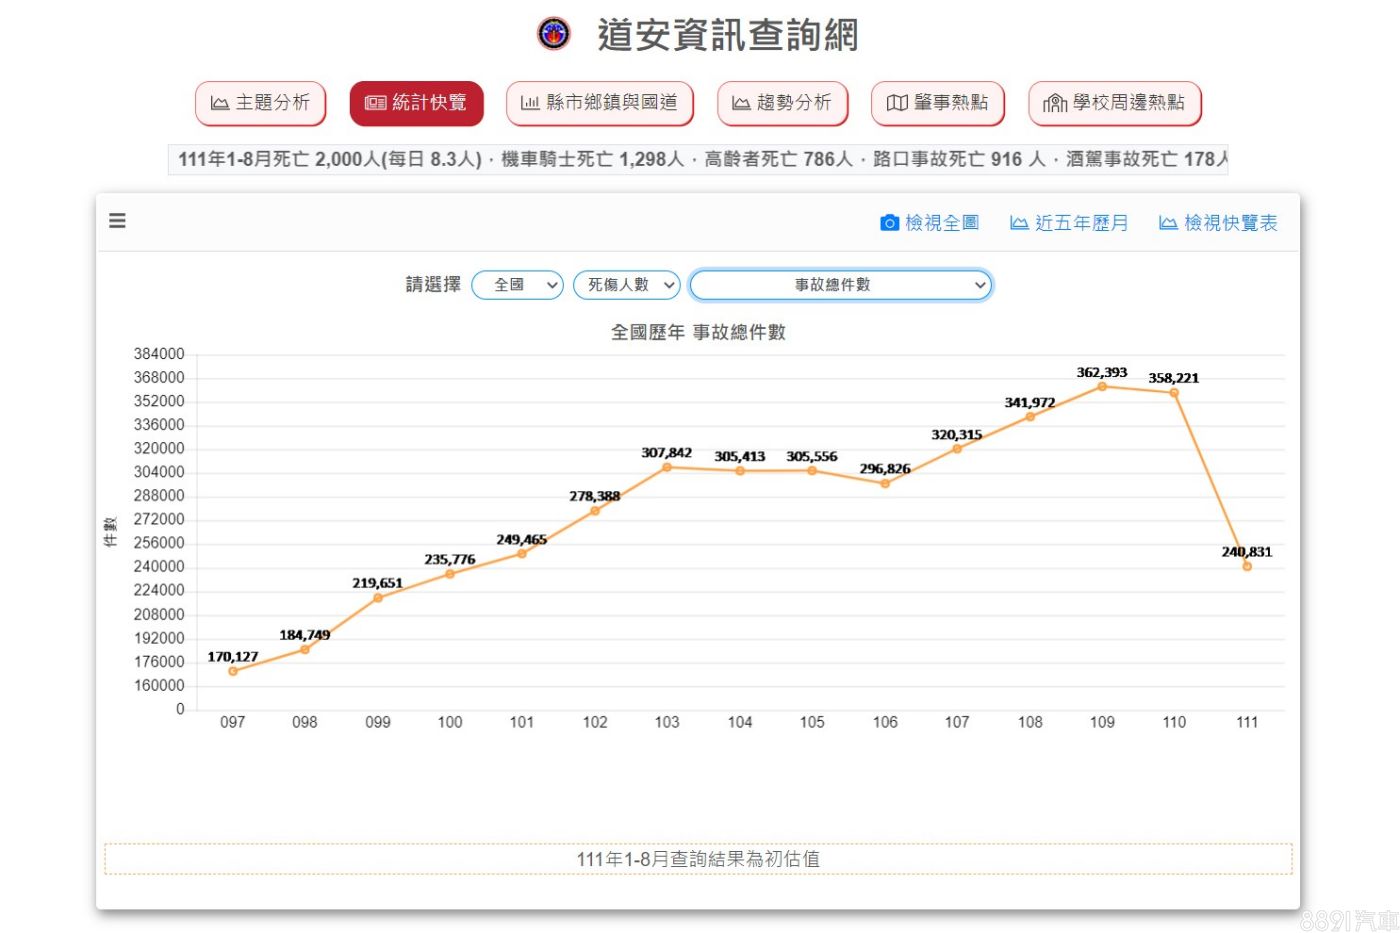The width and height of the screenshot is (1400, 933).
Task: Click the chart icon beside 近五年歷月
Action: (1019, 223)
